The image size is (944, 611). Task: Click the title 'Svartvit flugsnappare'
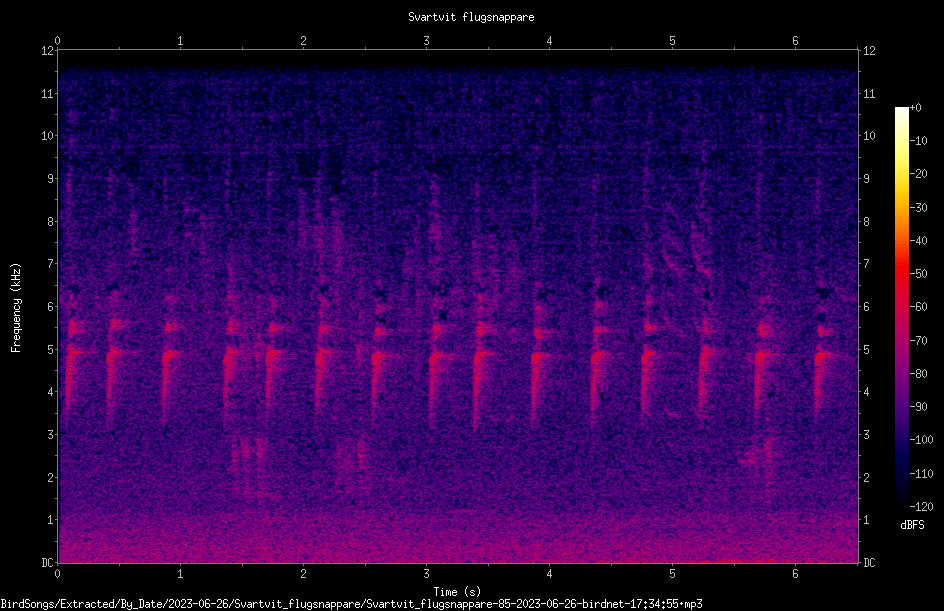pos(471,17)
